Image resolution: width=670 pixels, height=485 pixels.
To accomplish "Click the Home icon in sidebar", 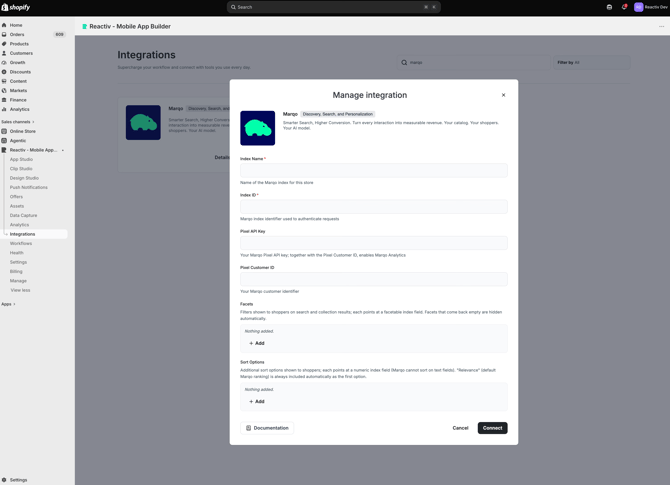I will [x=4, y=25].
